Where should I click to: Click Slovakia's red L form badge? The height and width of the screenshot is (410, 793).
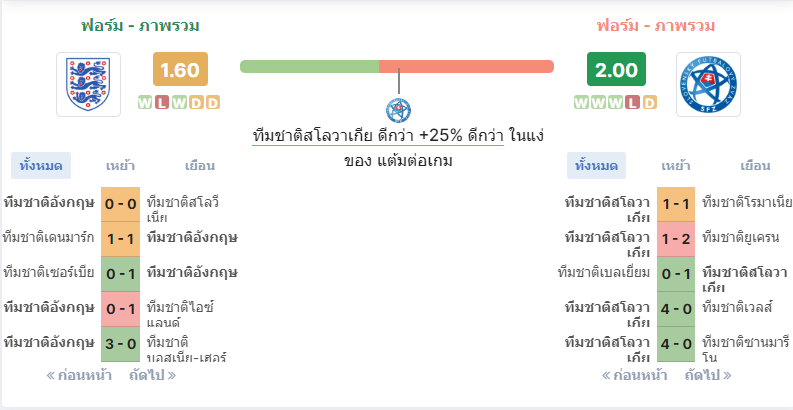632,103
